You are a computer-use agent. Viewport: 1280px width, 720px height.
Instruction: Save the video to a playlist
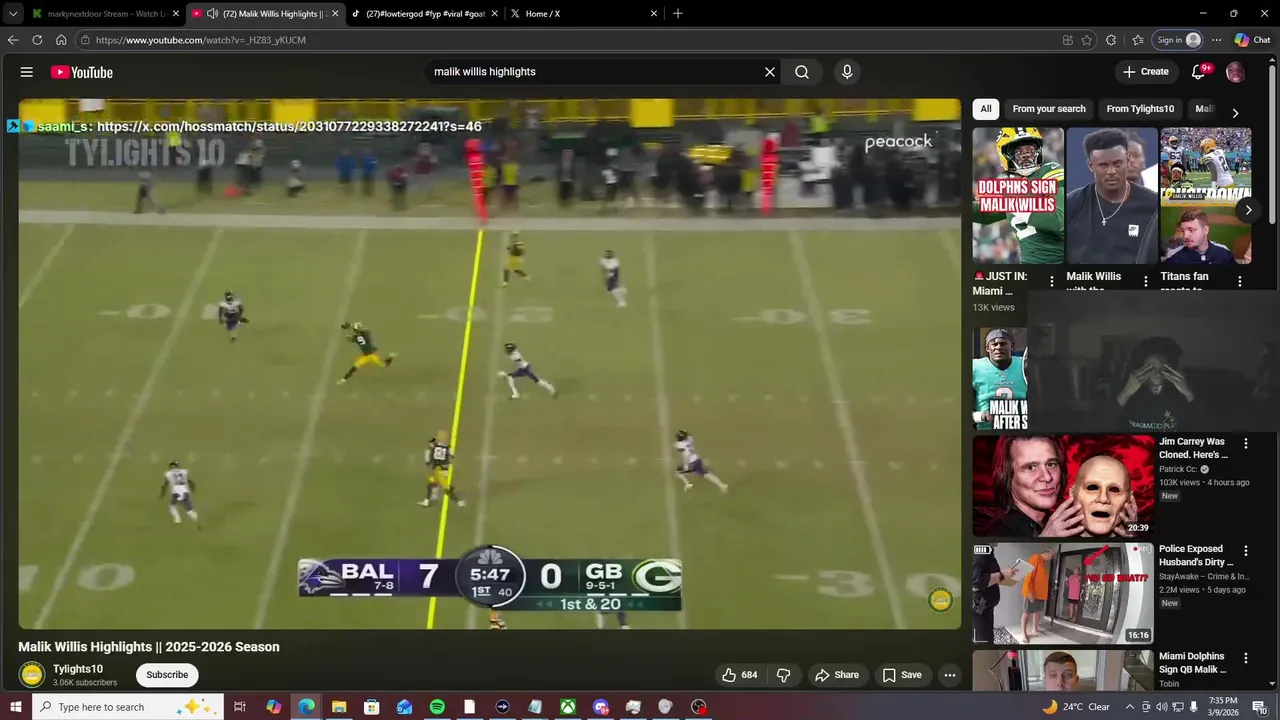(902, 675)
